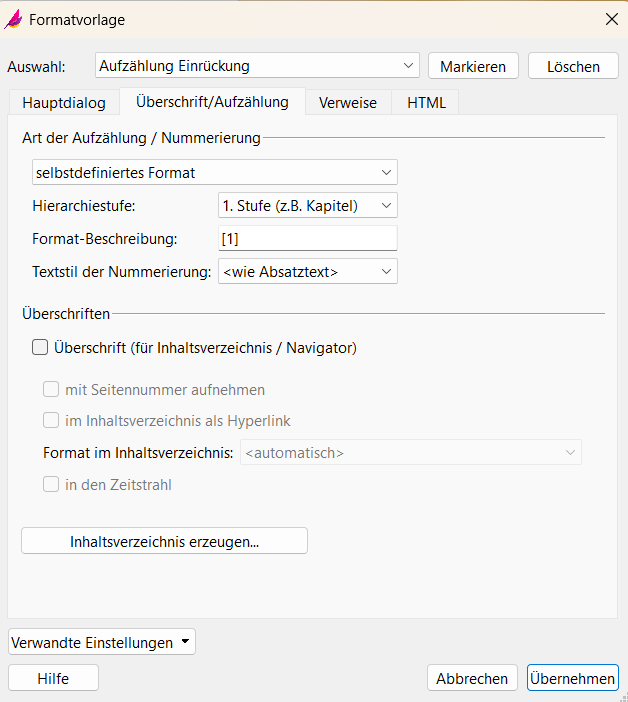Tick the in den Zeitstrahl checkbox
The image size is (628, 702).
tap(51, 485)
